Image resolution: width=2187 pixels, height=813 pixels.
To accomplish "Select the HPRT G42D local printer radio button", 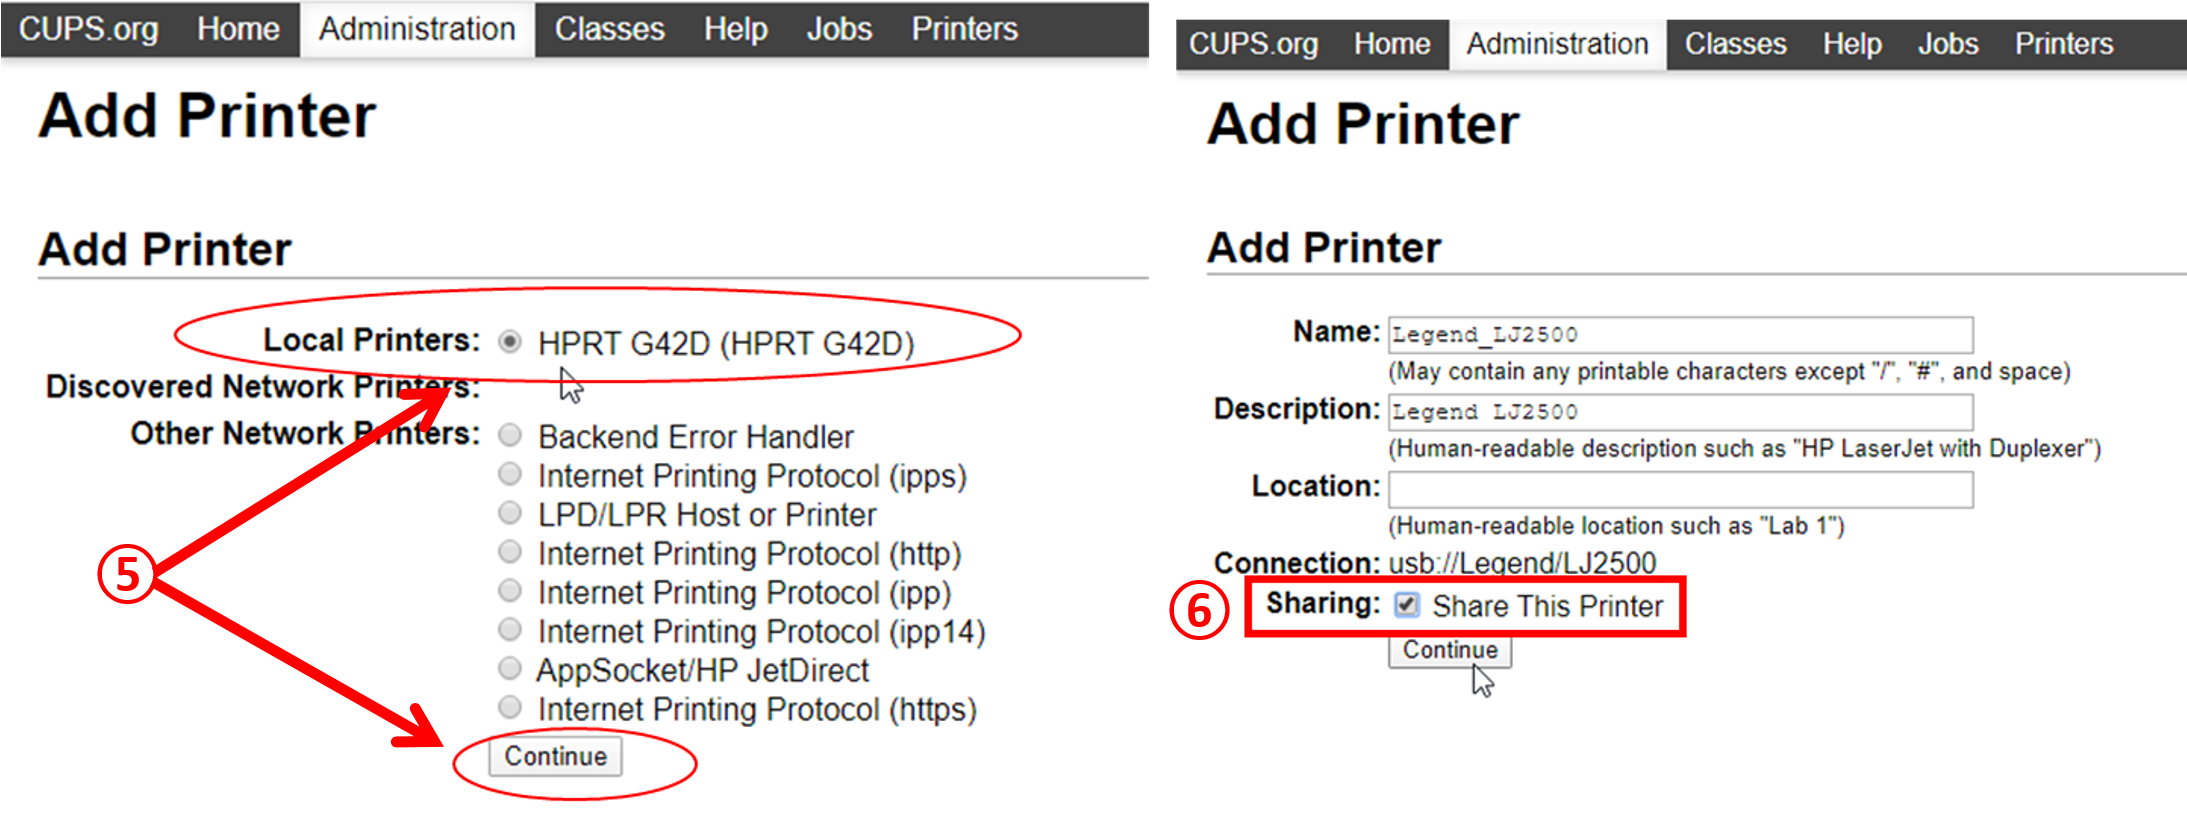I will 510,342.
